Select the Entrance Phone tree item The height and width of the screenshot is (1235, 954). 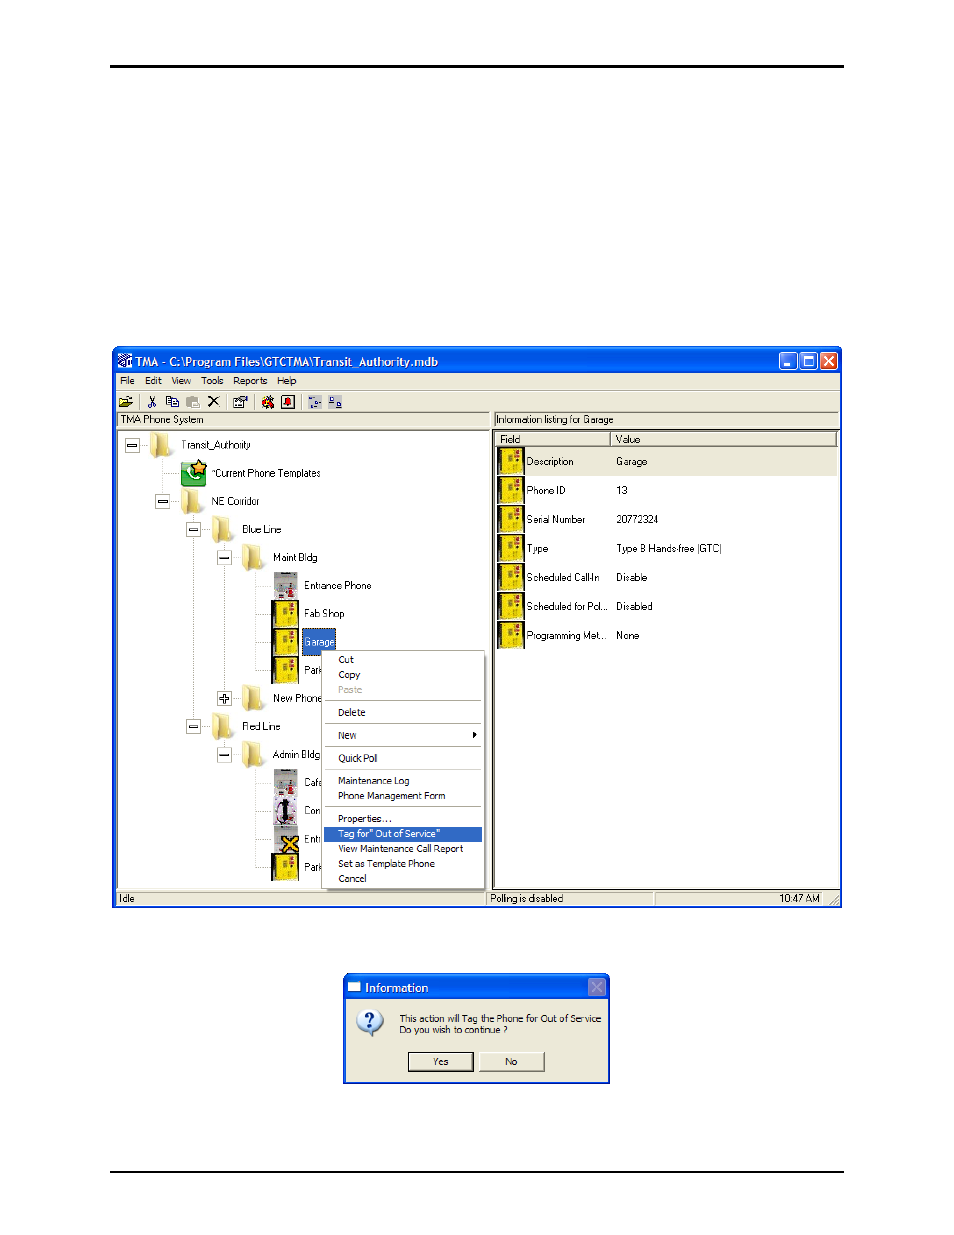[x=338, y=586]
